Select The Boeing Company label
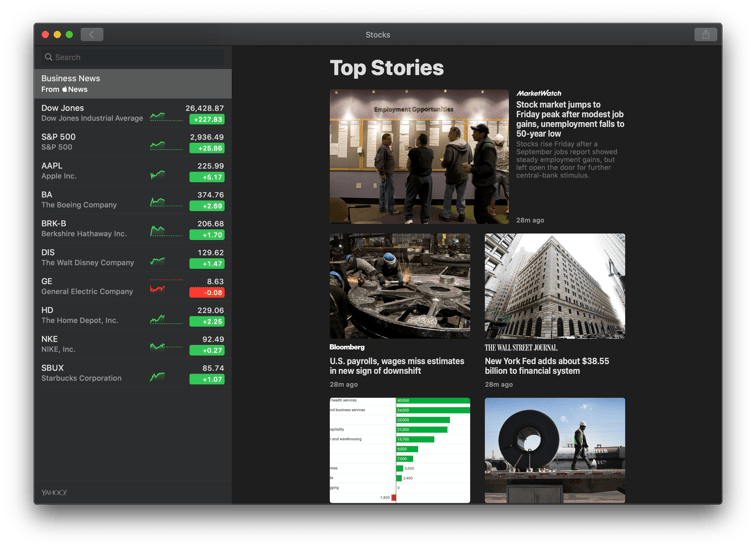The width and height of the screenshot is (756, 549). click(x=79, y=205)
